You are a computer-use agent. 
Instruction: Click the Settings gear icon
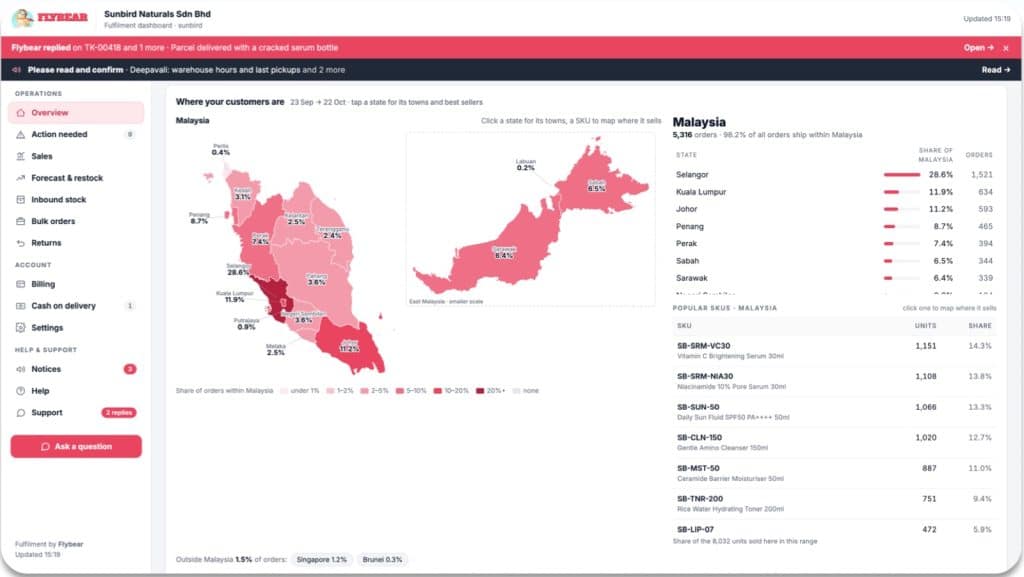coord(20,328)
